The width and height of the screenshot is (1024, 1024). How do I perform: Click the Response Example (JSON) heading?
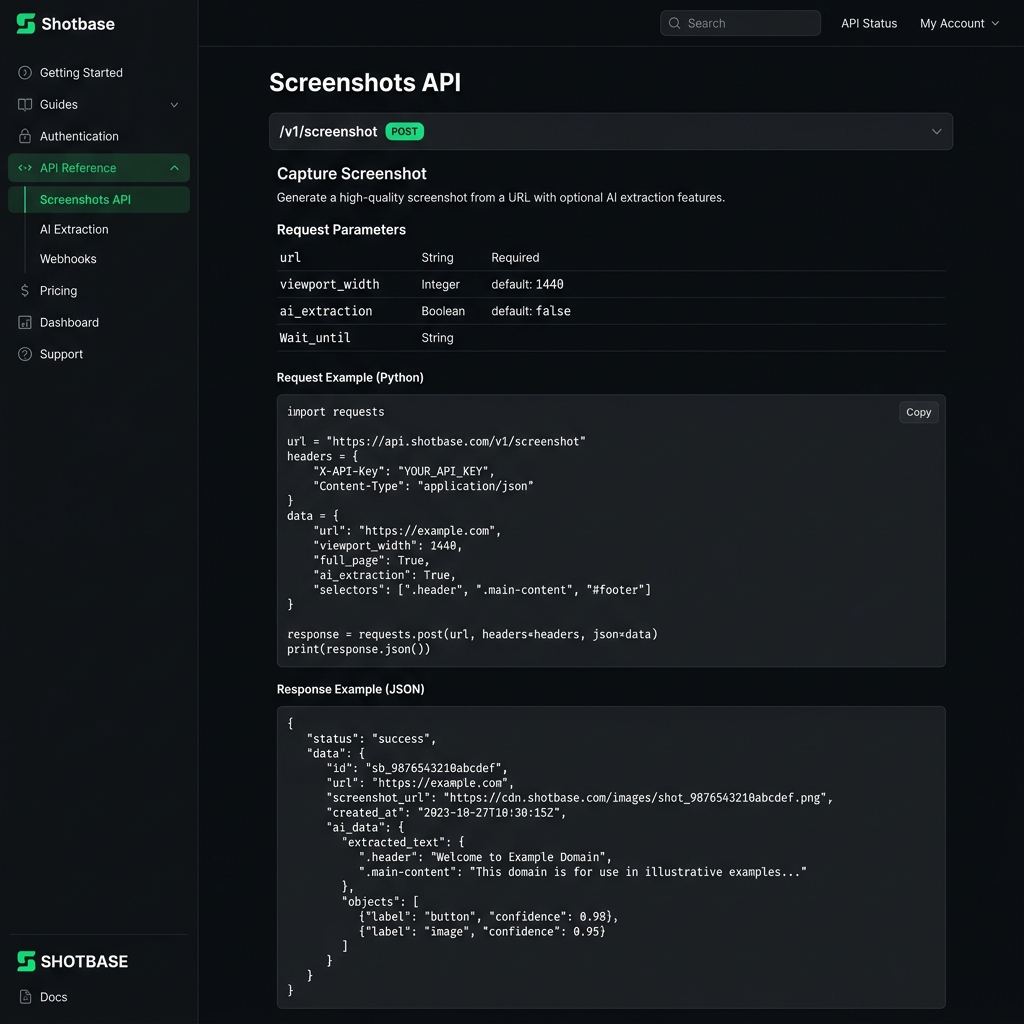[351, 689]
